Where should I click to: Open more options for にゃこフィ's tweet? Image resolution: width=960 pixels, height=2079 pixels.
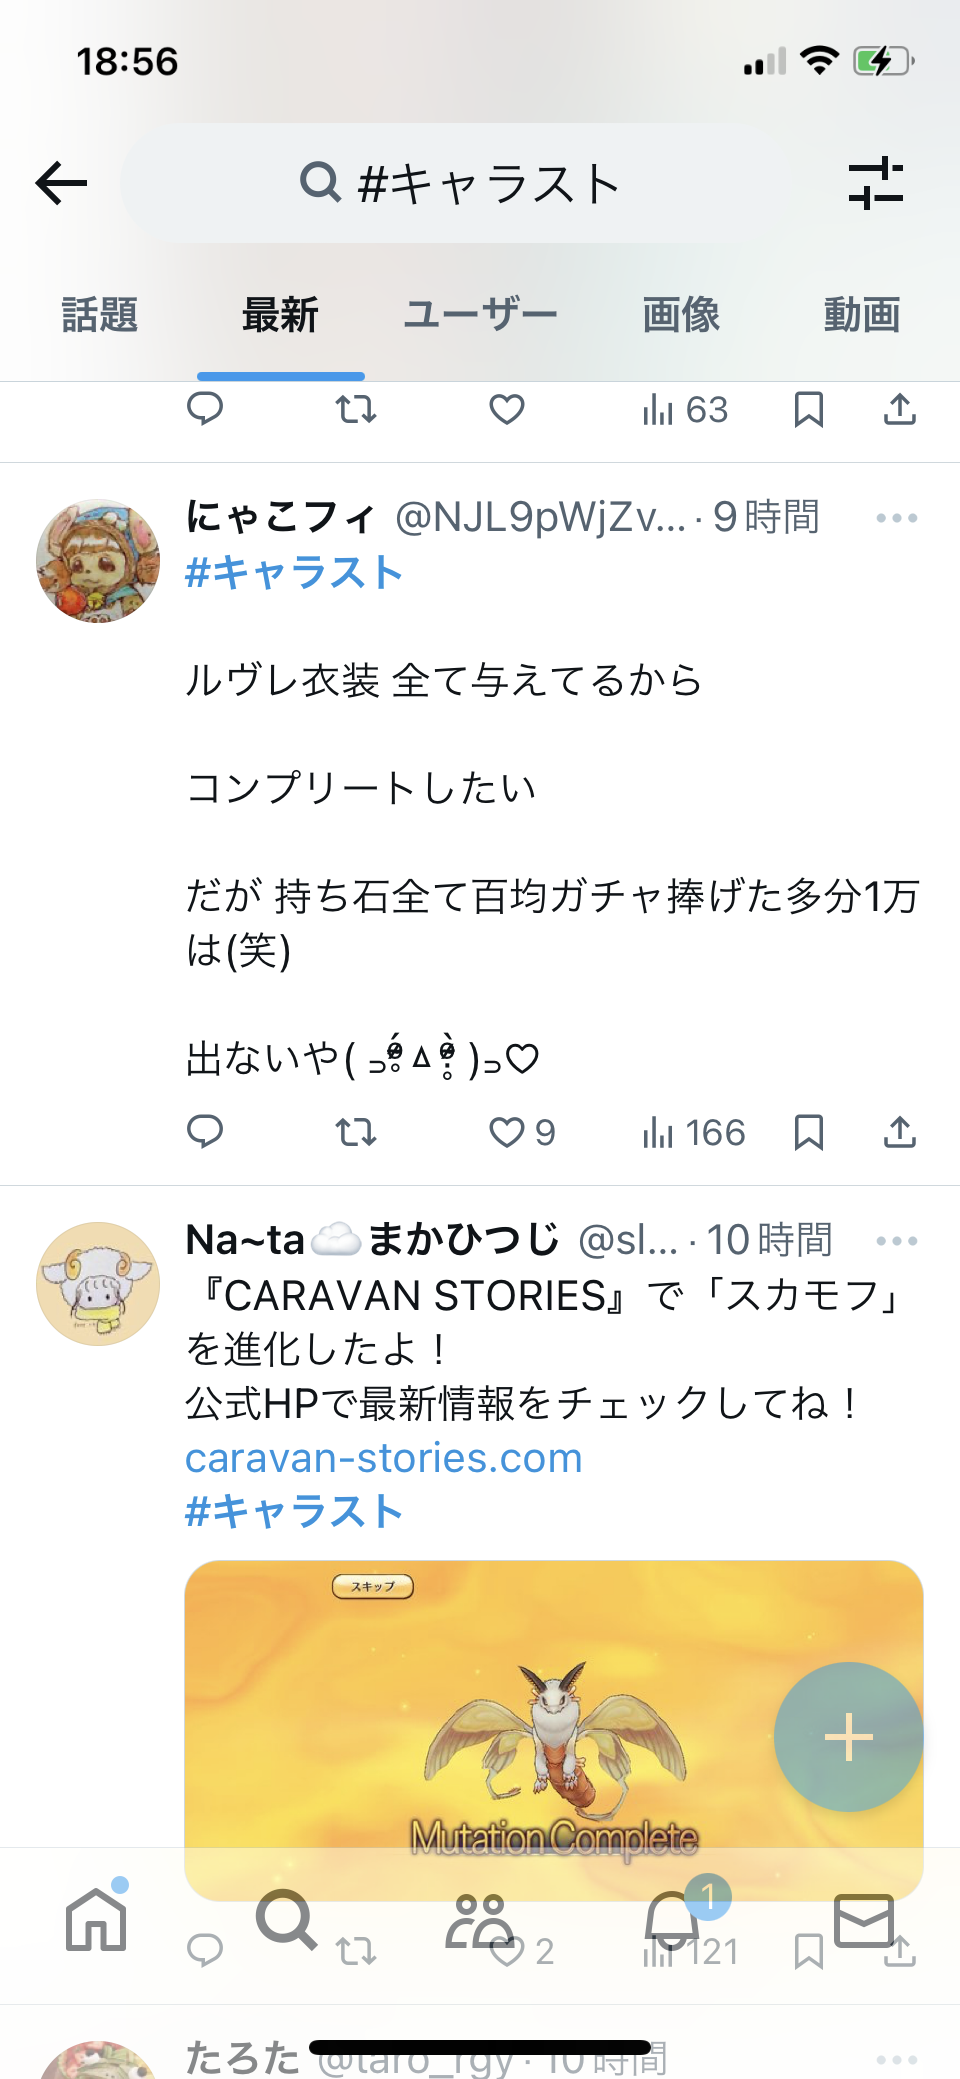pyautogui.click(x=896, y=518)
